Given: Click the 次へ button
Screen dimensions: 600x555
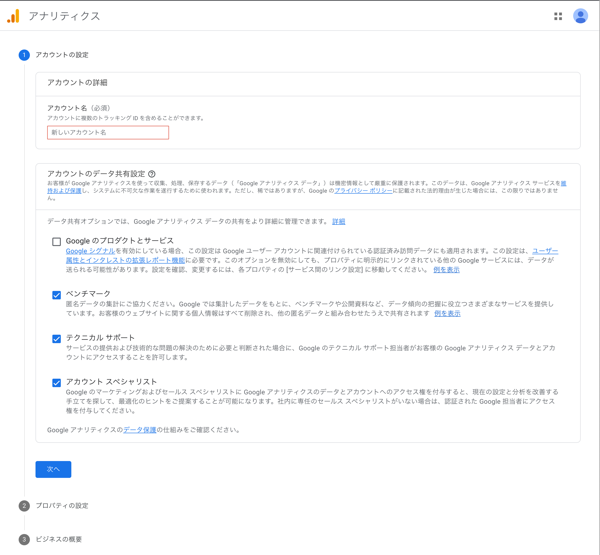Looking at the screenshot, I should point(53,469).
